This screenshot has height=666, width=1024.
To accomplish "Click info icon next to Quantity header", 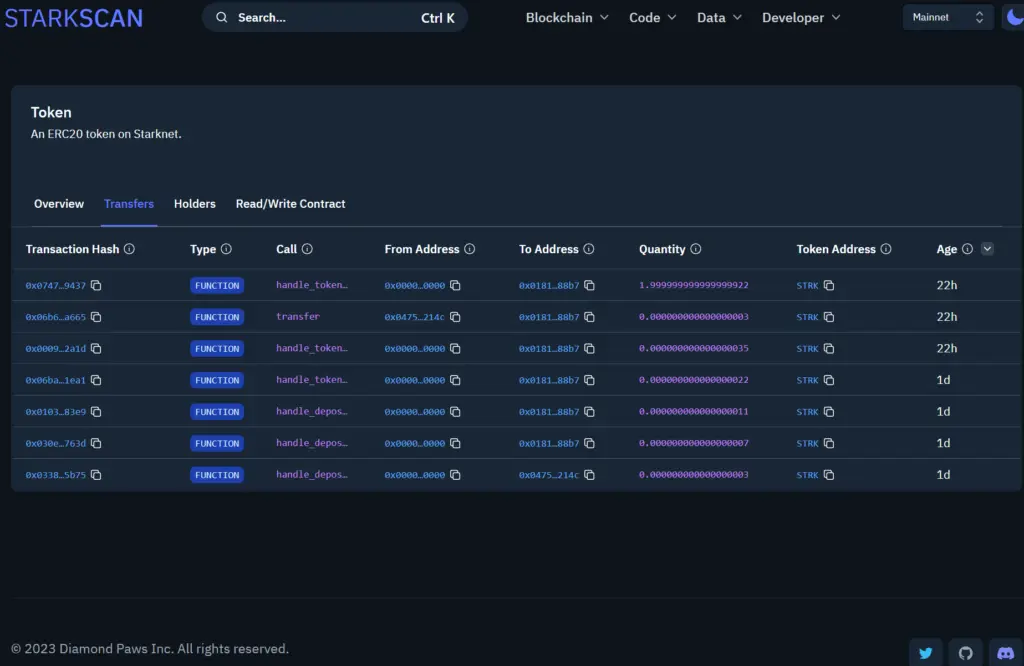I will click(x=696, y=249).
